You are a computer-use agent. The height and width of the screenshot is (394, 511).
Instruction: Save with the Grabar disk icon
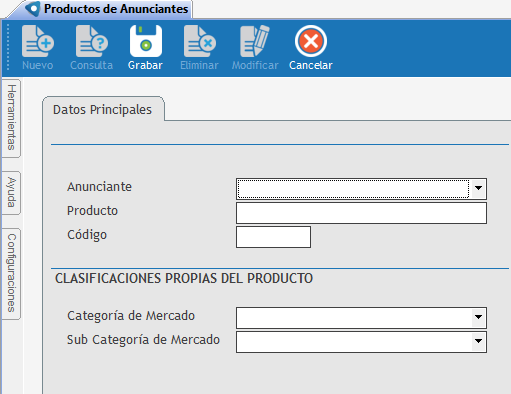tap(146, 41)
